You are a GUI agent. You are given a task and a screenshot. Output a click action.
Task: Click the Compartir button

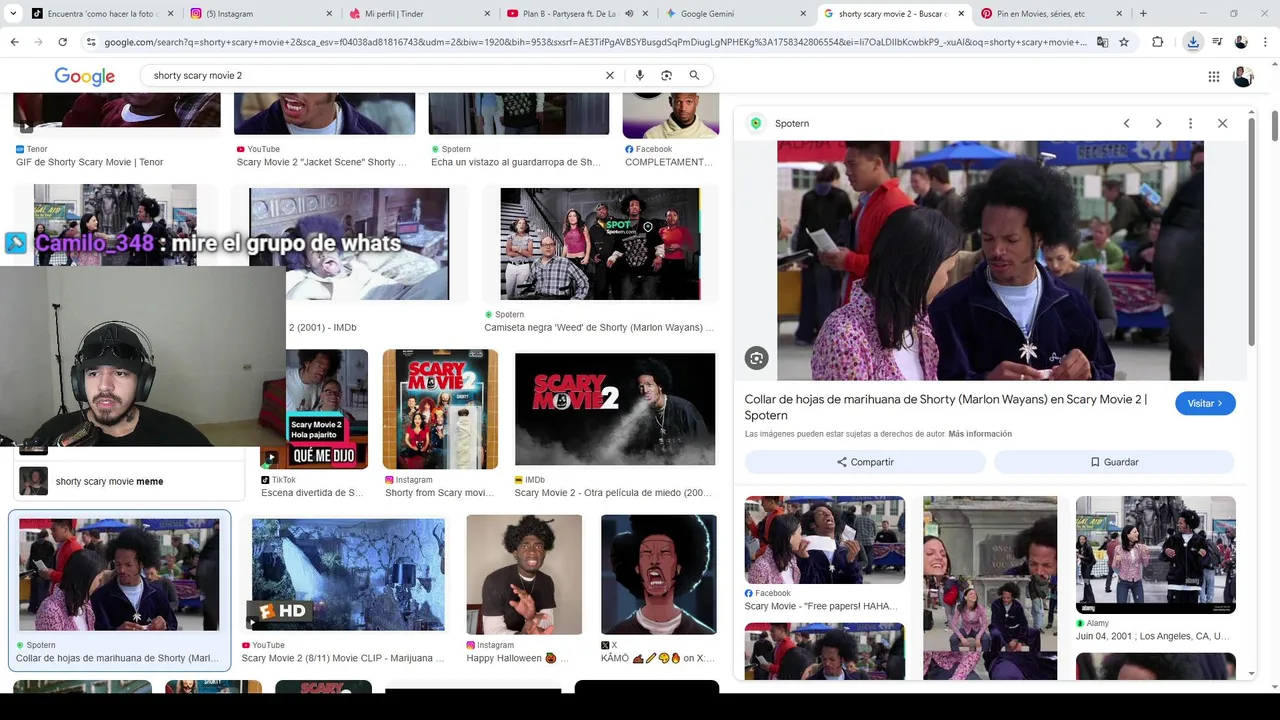click(x=865, y=462)
